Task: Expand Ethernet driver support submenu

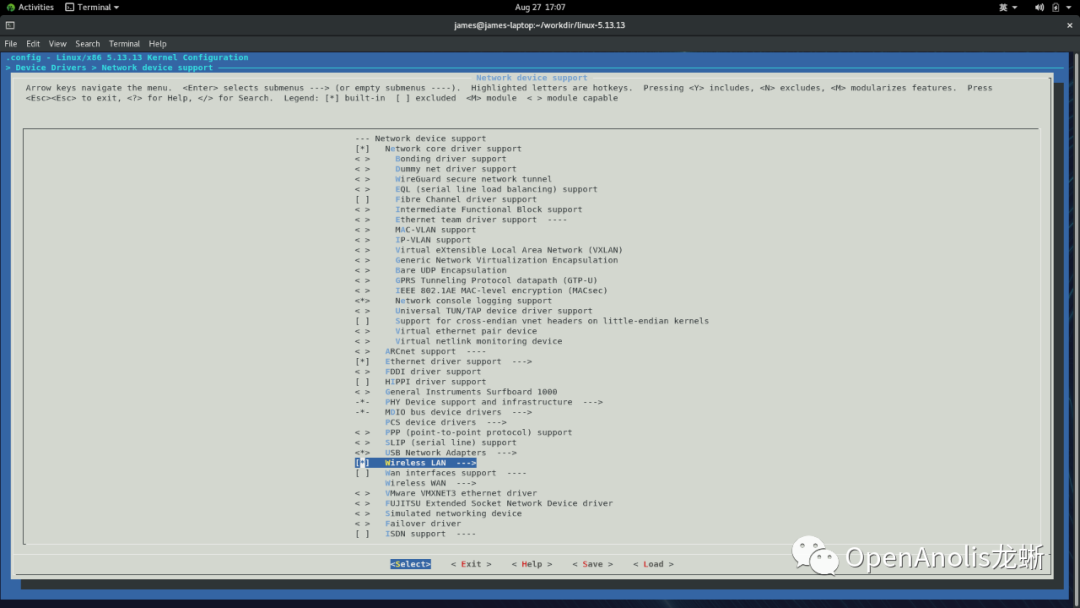Action: (x=458, y=361)
